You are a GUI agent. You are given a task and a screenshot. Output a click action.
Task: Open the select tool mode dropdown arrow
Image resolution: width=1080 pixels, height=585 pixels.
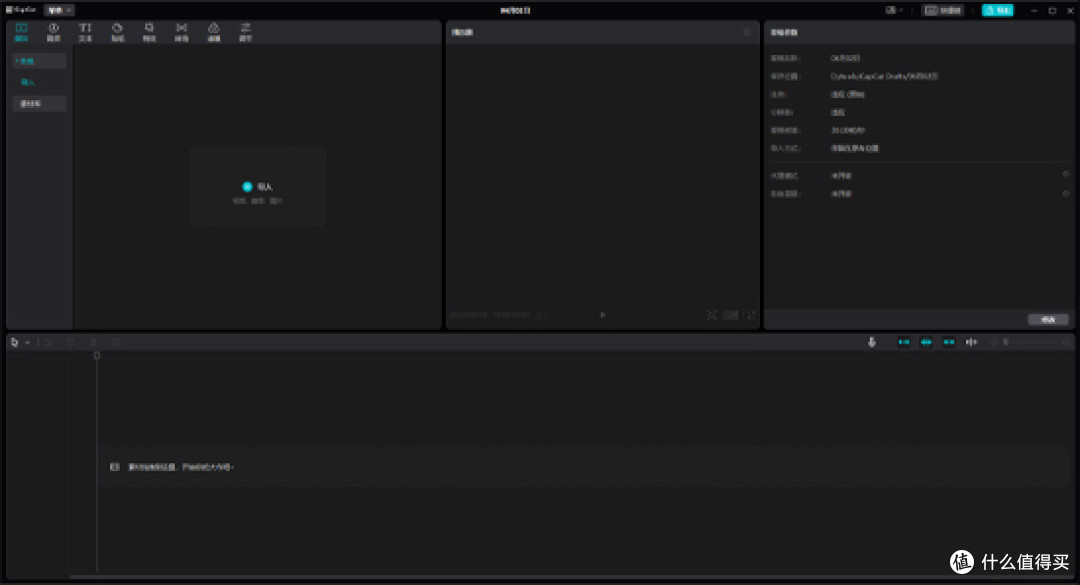pyautogui.click(x=28, y=342)
